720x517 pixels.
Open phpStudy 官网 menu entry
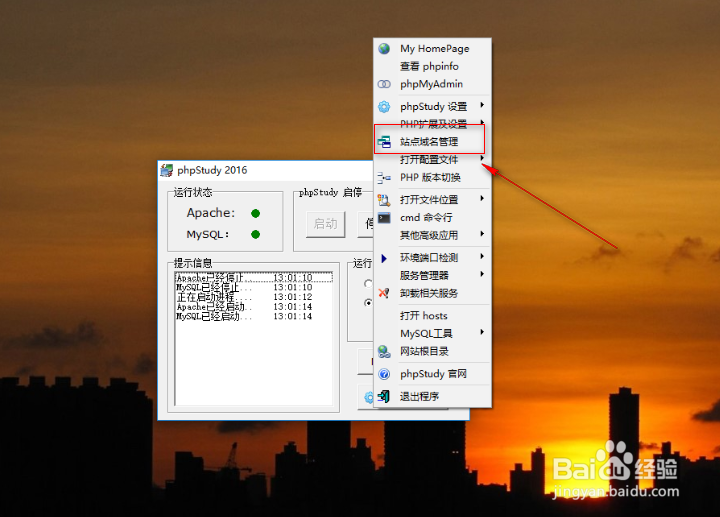[x=433, y=374]
